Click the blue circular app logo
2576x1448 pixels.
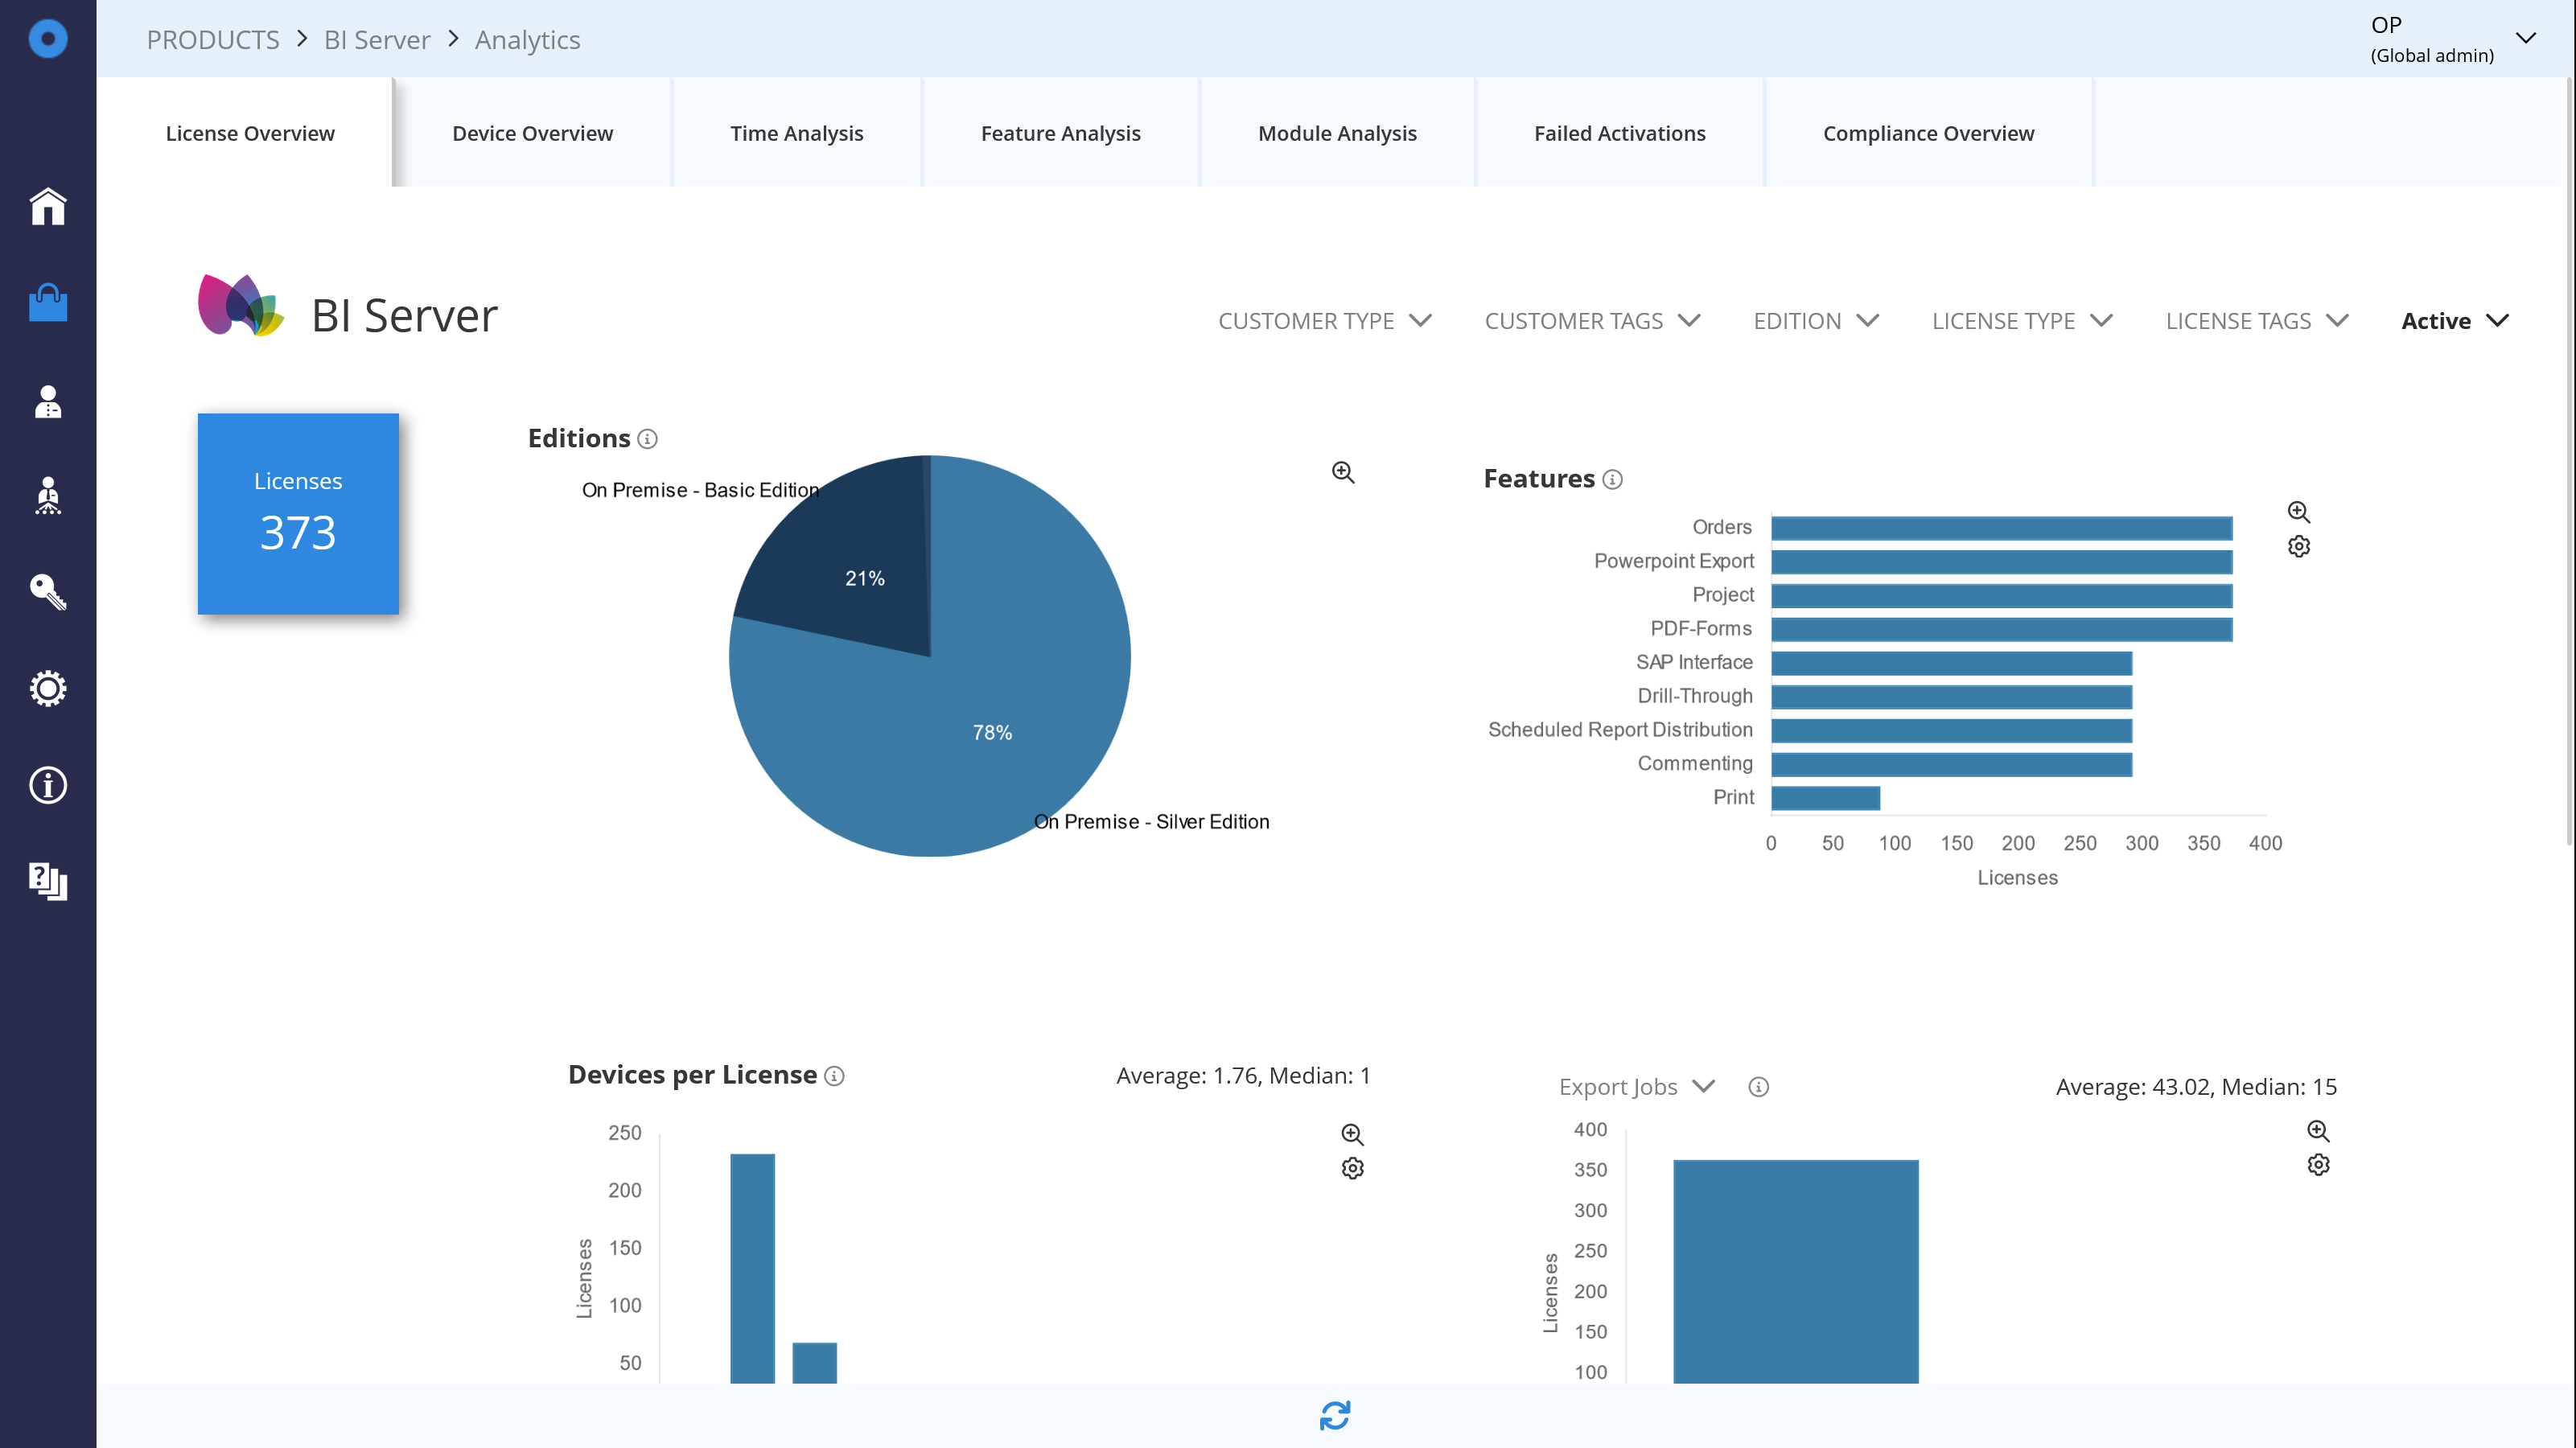click(48, 39)
